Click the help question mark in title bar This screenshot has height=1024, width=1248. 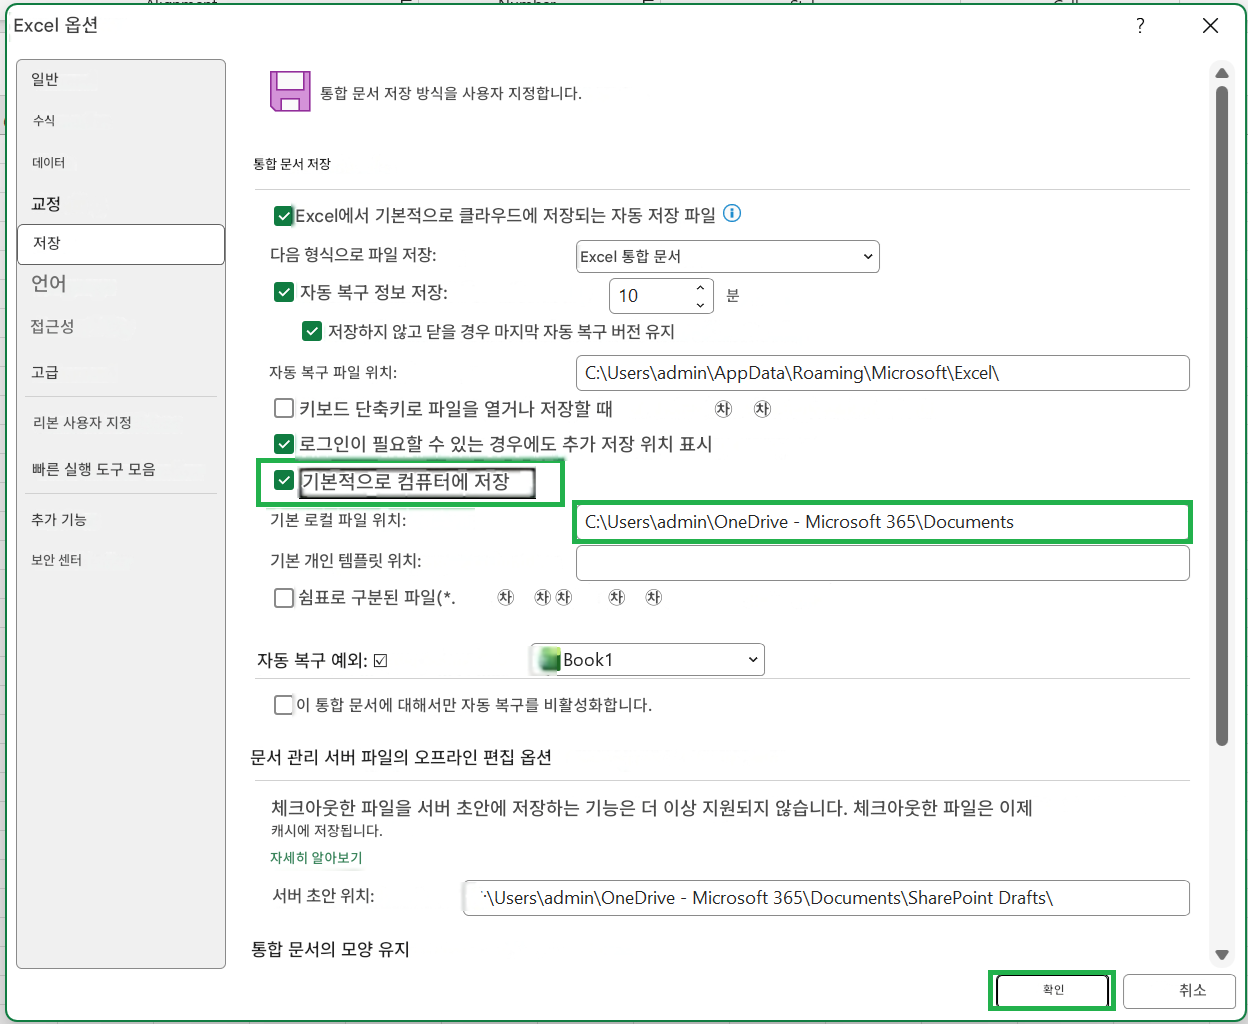(x=1140, y=26)
